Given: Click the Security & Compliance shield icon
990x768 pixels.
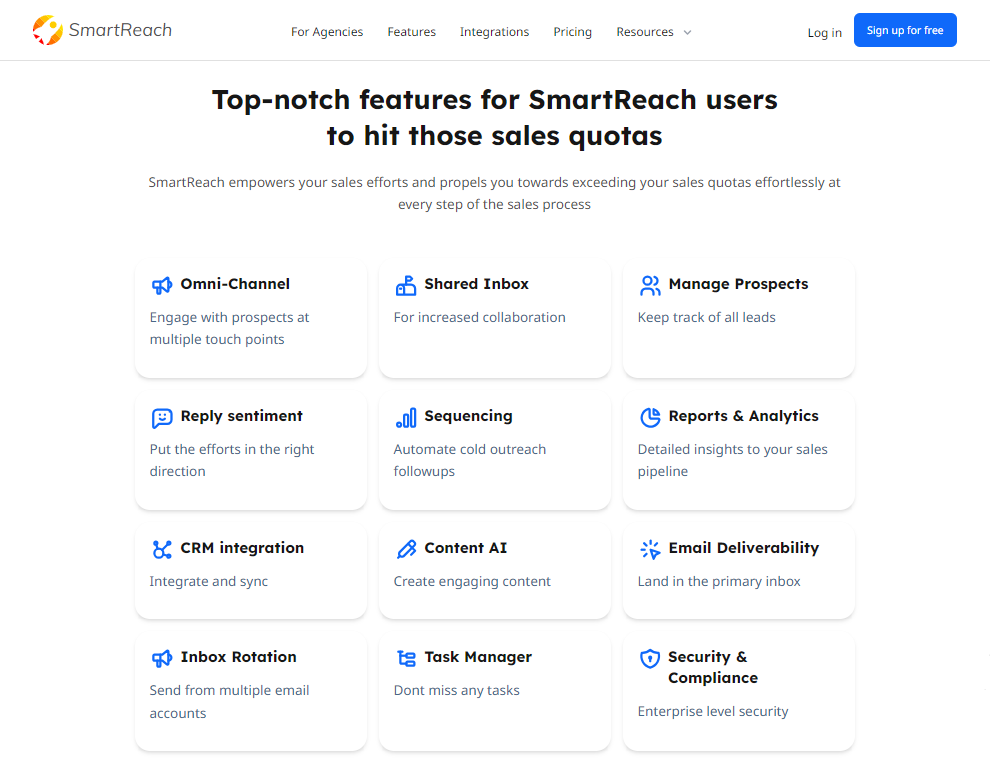Looking at the screenshot, I should pos(650,659).
